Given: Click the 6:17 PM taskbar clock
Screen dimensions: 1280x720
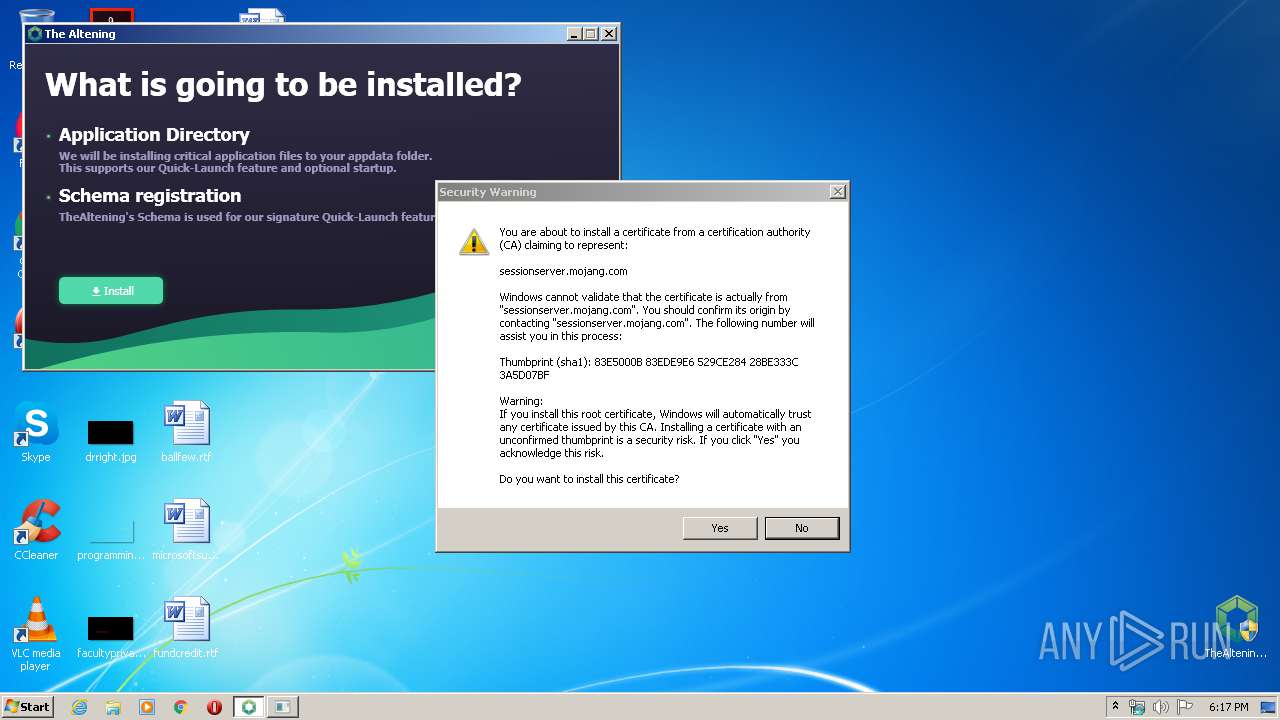Looking at the screenshot, I should pyautogui.click(x=1228, y=707).
